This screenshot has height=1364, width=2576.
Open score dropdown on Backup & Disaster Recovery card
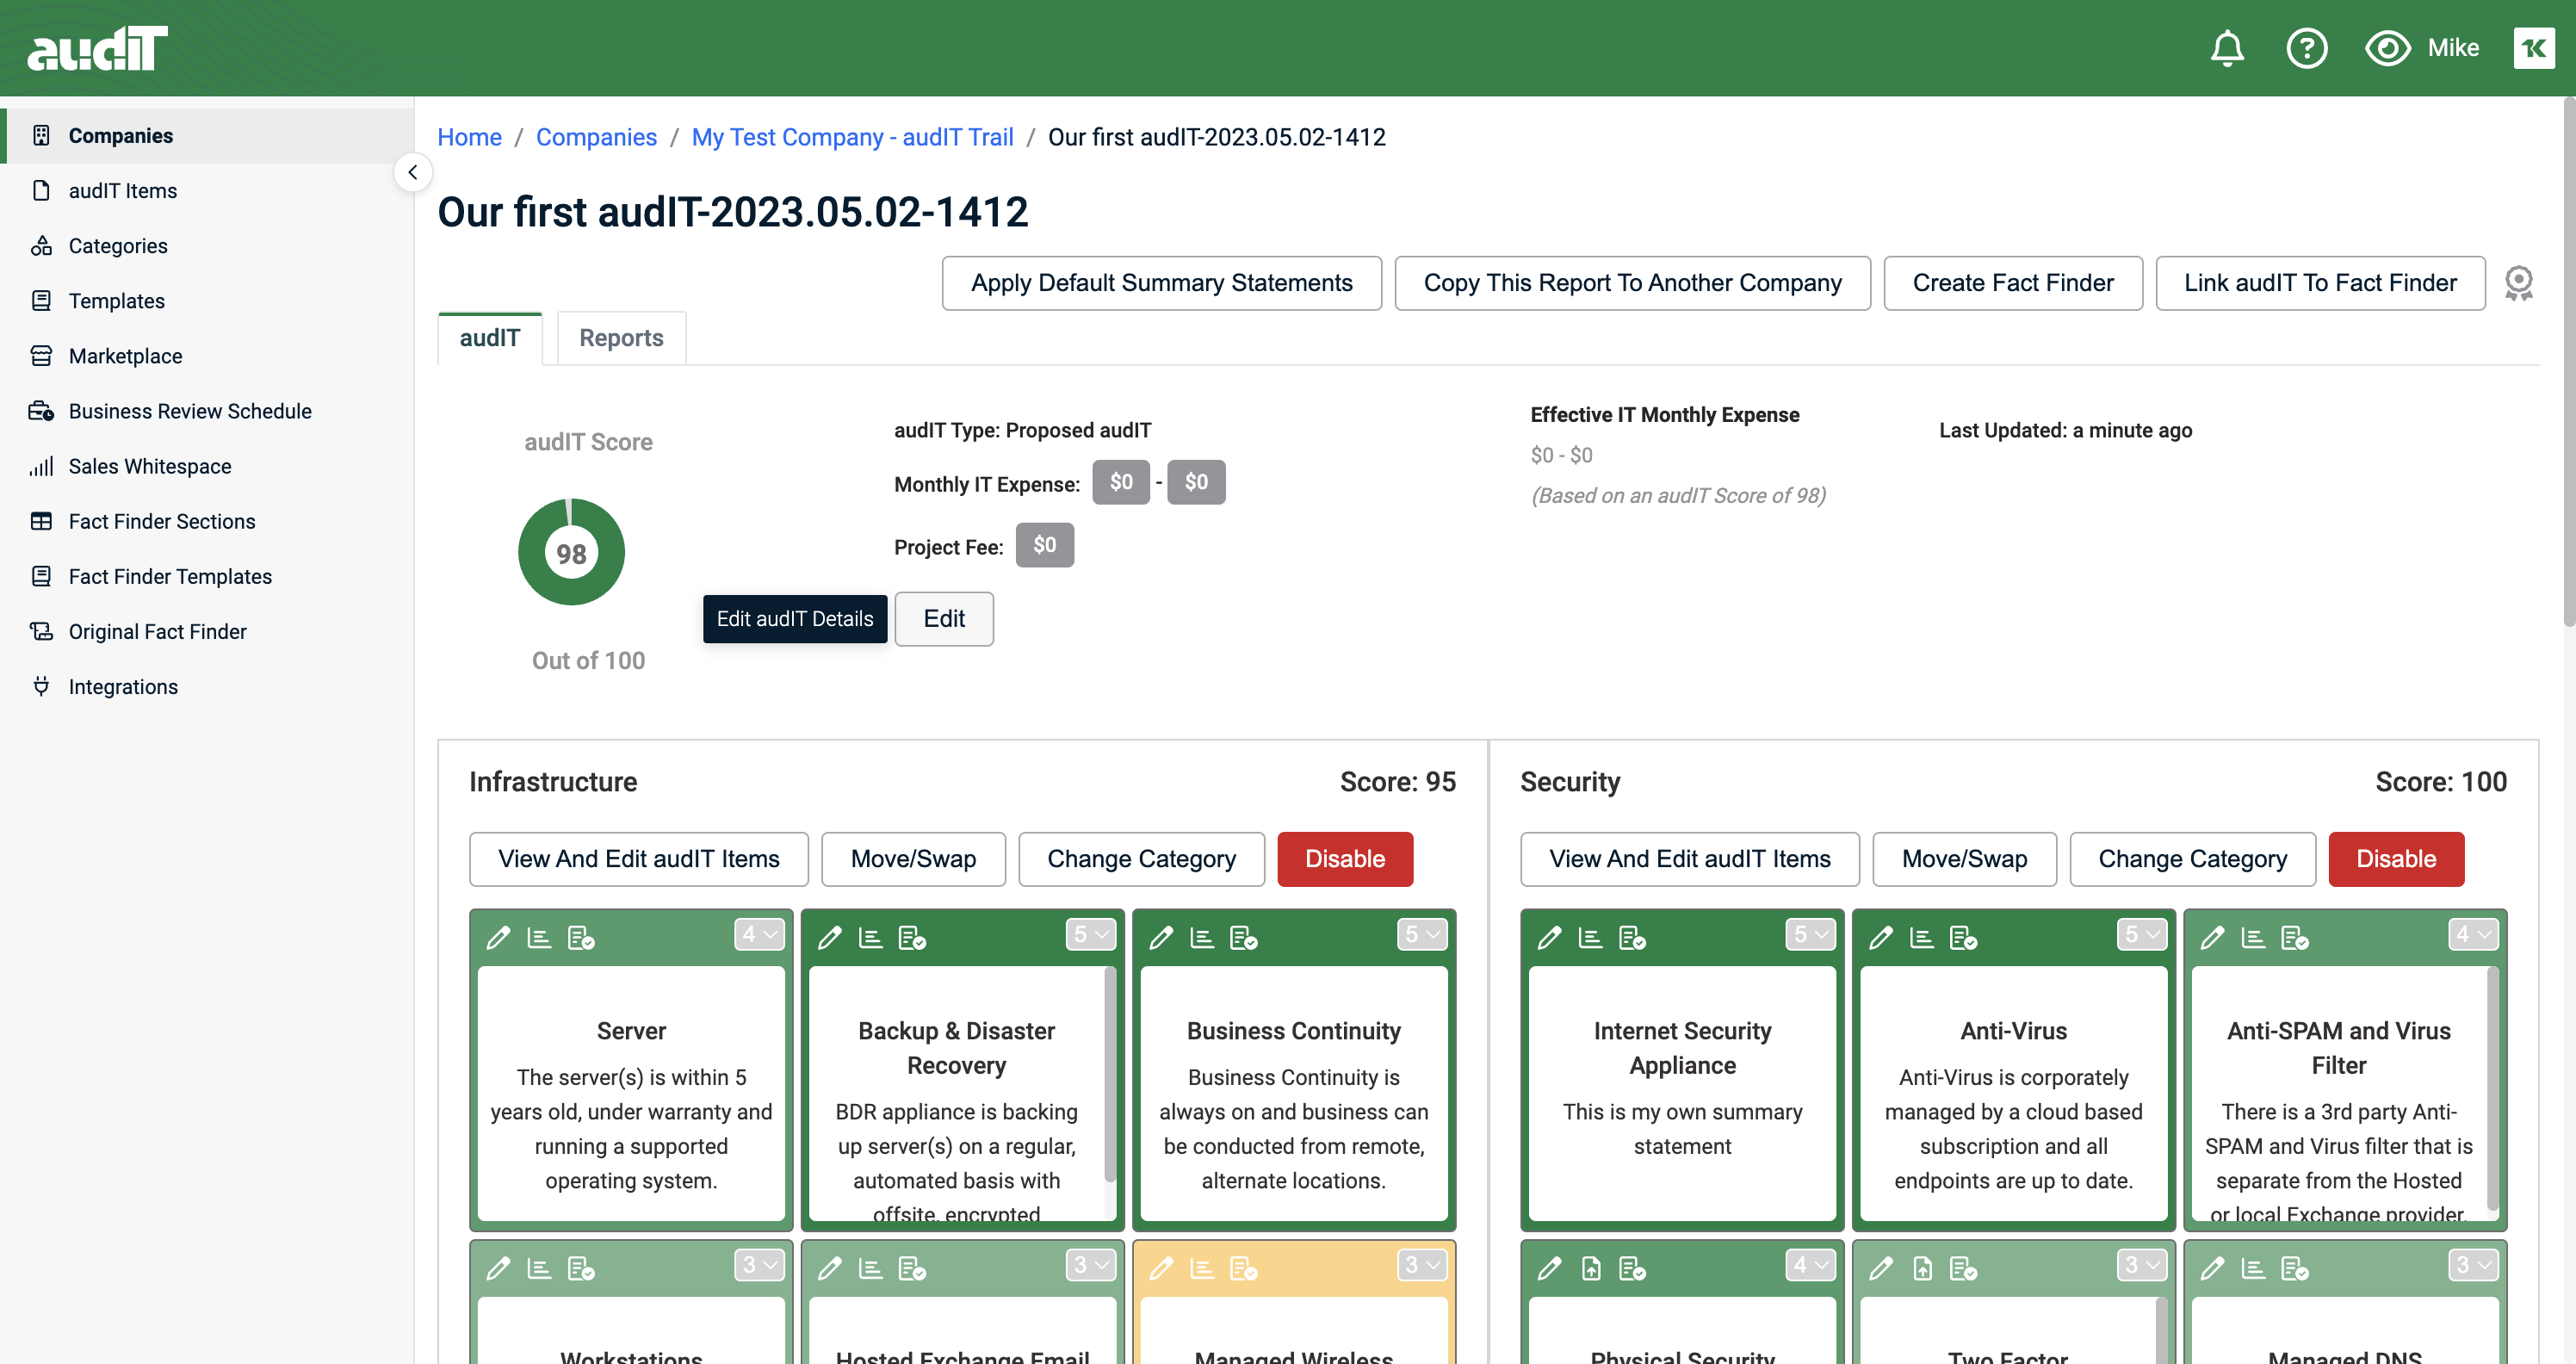click(x=1090, y=934)
